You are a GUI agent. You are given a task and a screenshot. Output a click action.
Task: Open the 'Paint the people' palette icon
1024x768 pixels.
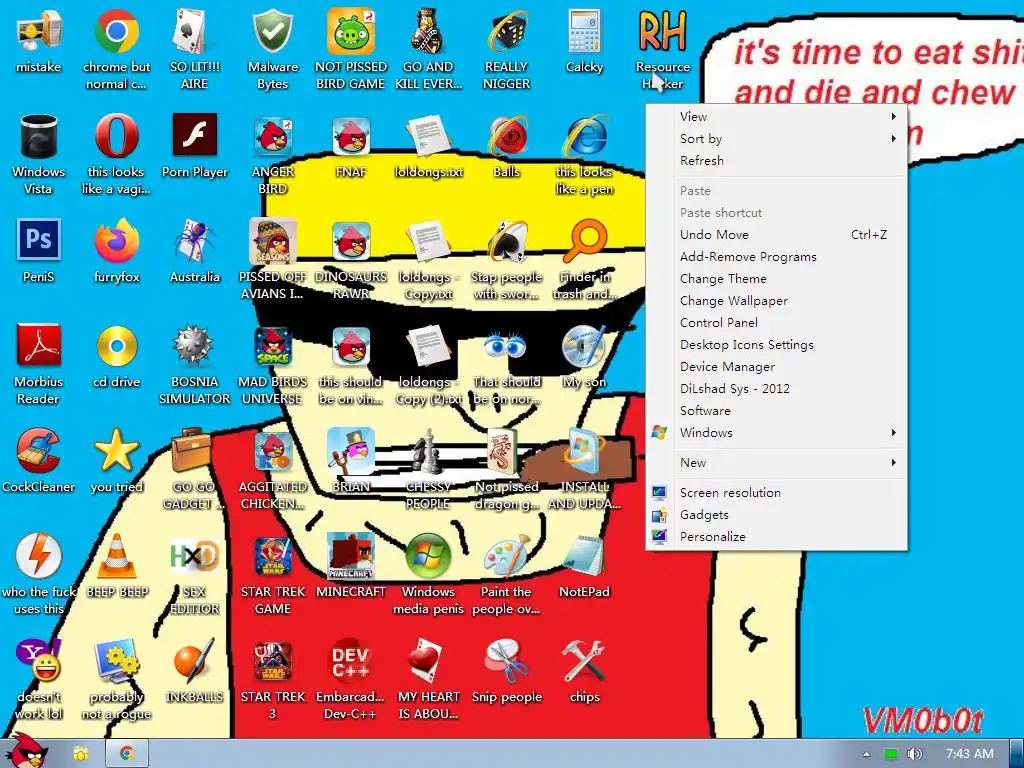tap(507, 556)
